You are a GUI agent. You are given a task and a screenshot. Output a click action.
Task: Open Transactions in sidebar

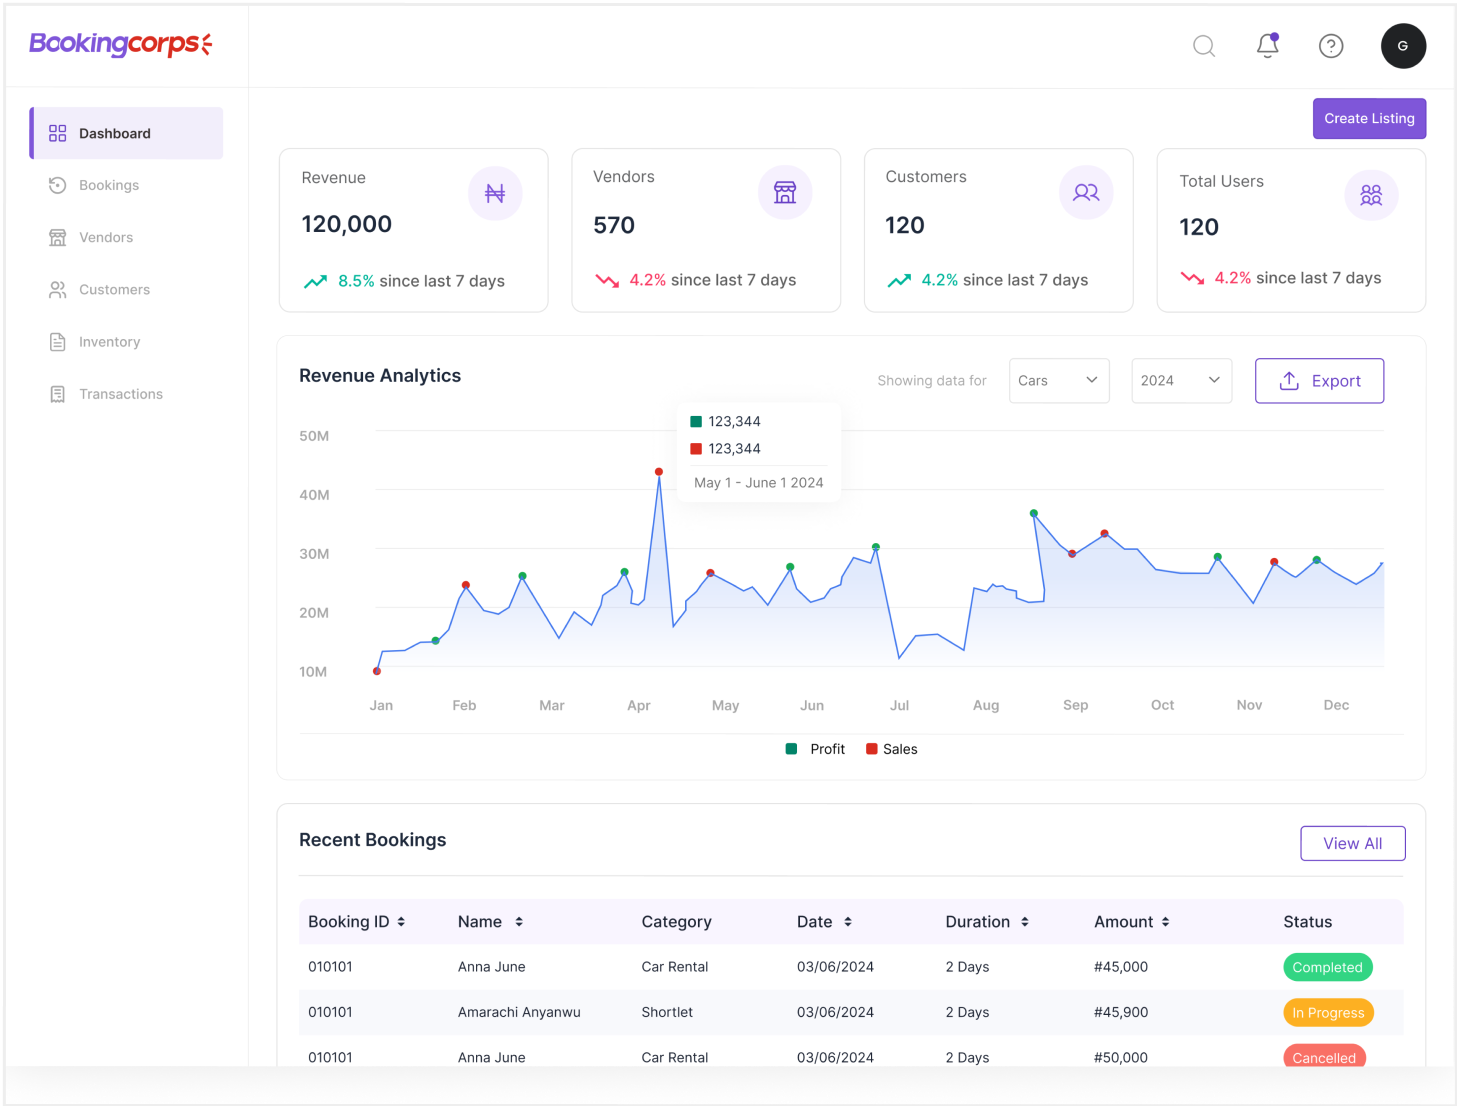(x=121, y=394)
